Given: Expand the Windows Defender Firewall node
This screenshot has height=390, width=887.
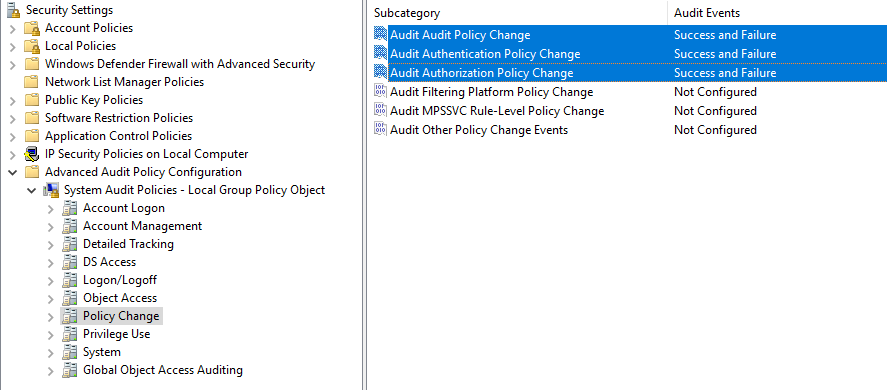Looking at the screenshot, I should 13,65.
